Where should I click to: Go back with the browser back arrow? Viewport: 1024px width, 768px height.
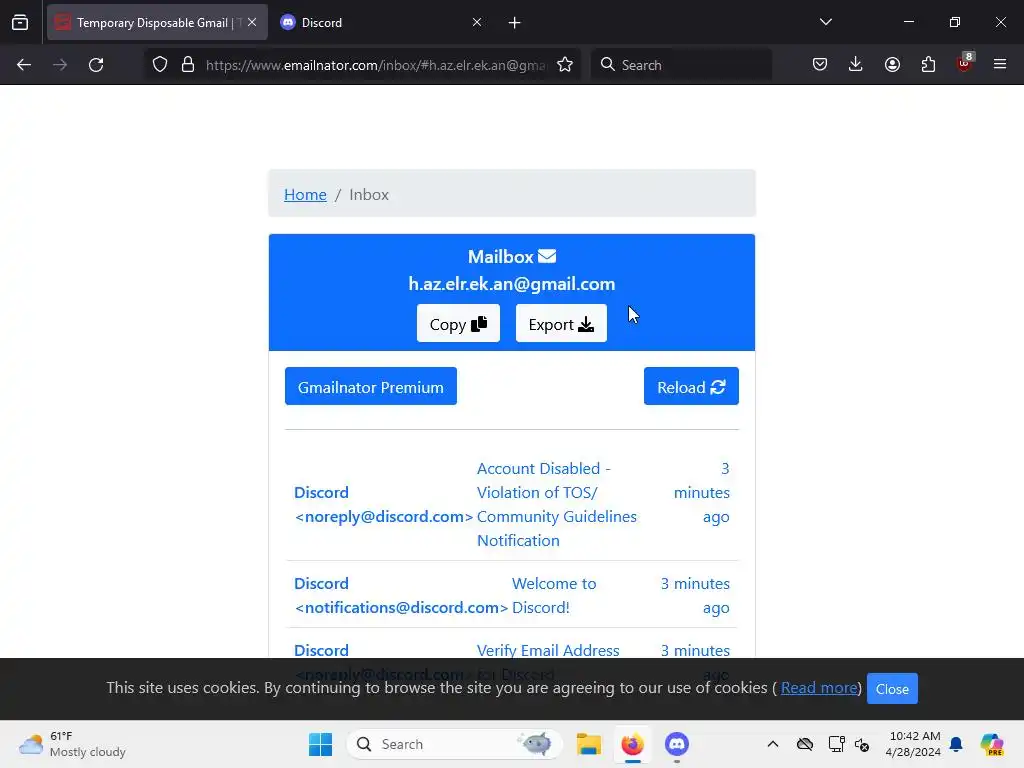pyautogui.click(x=24, y=65)
